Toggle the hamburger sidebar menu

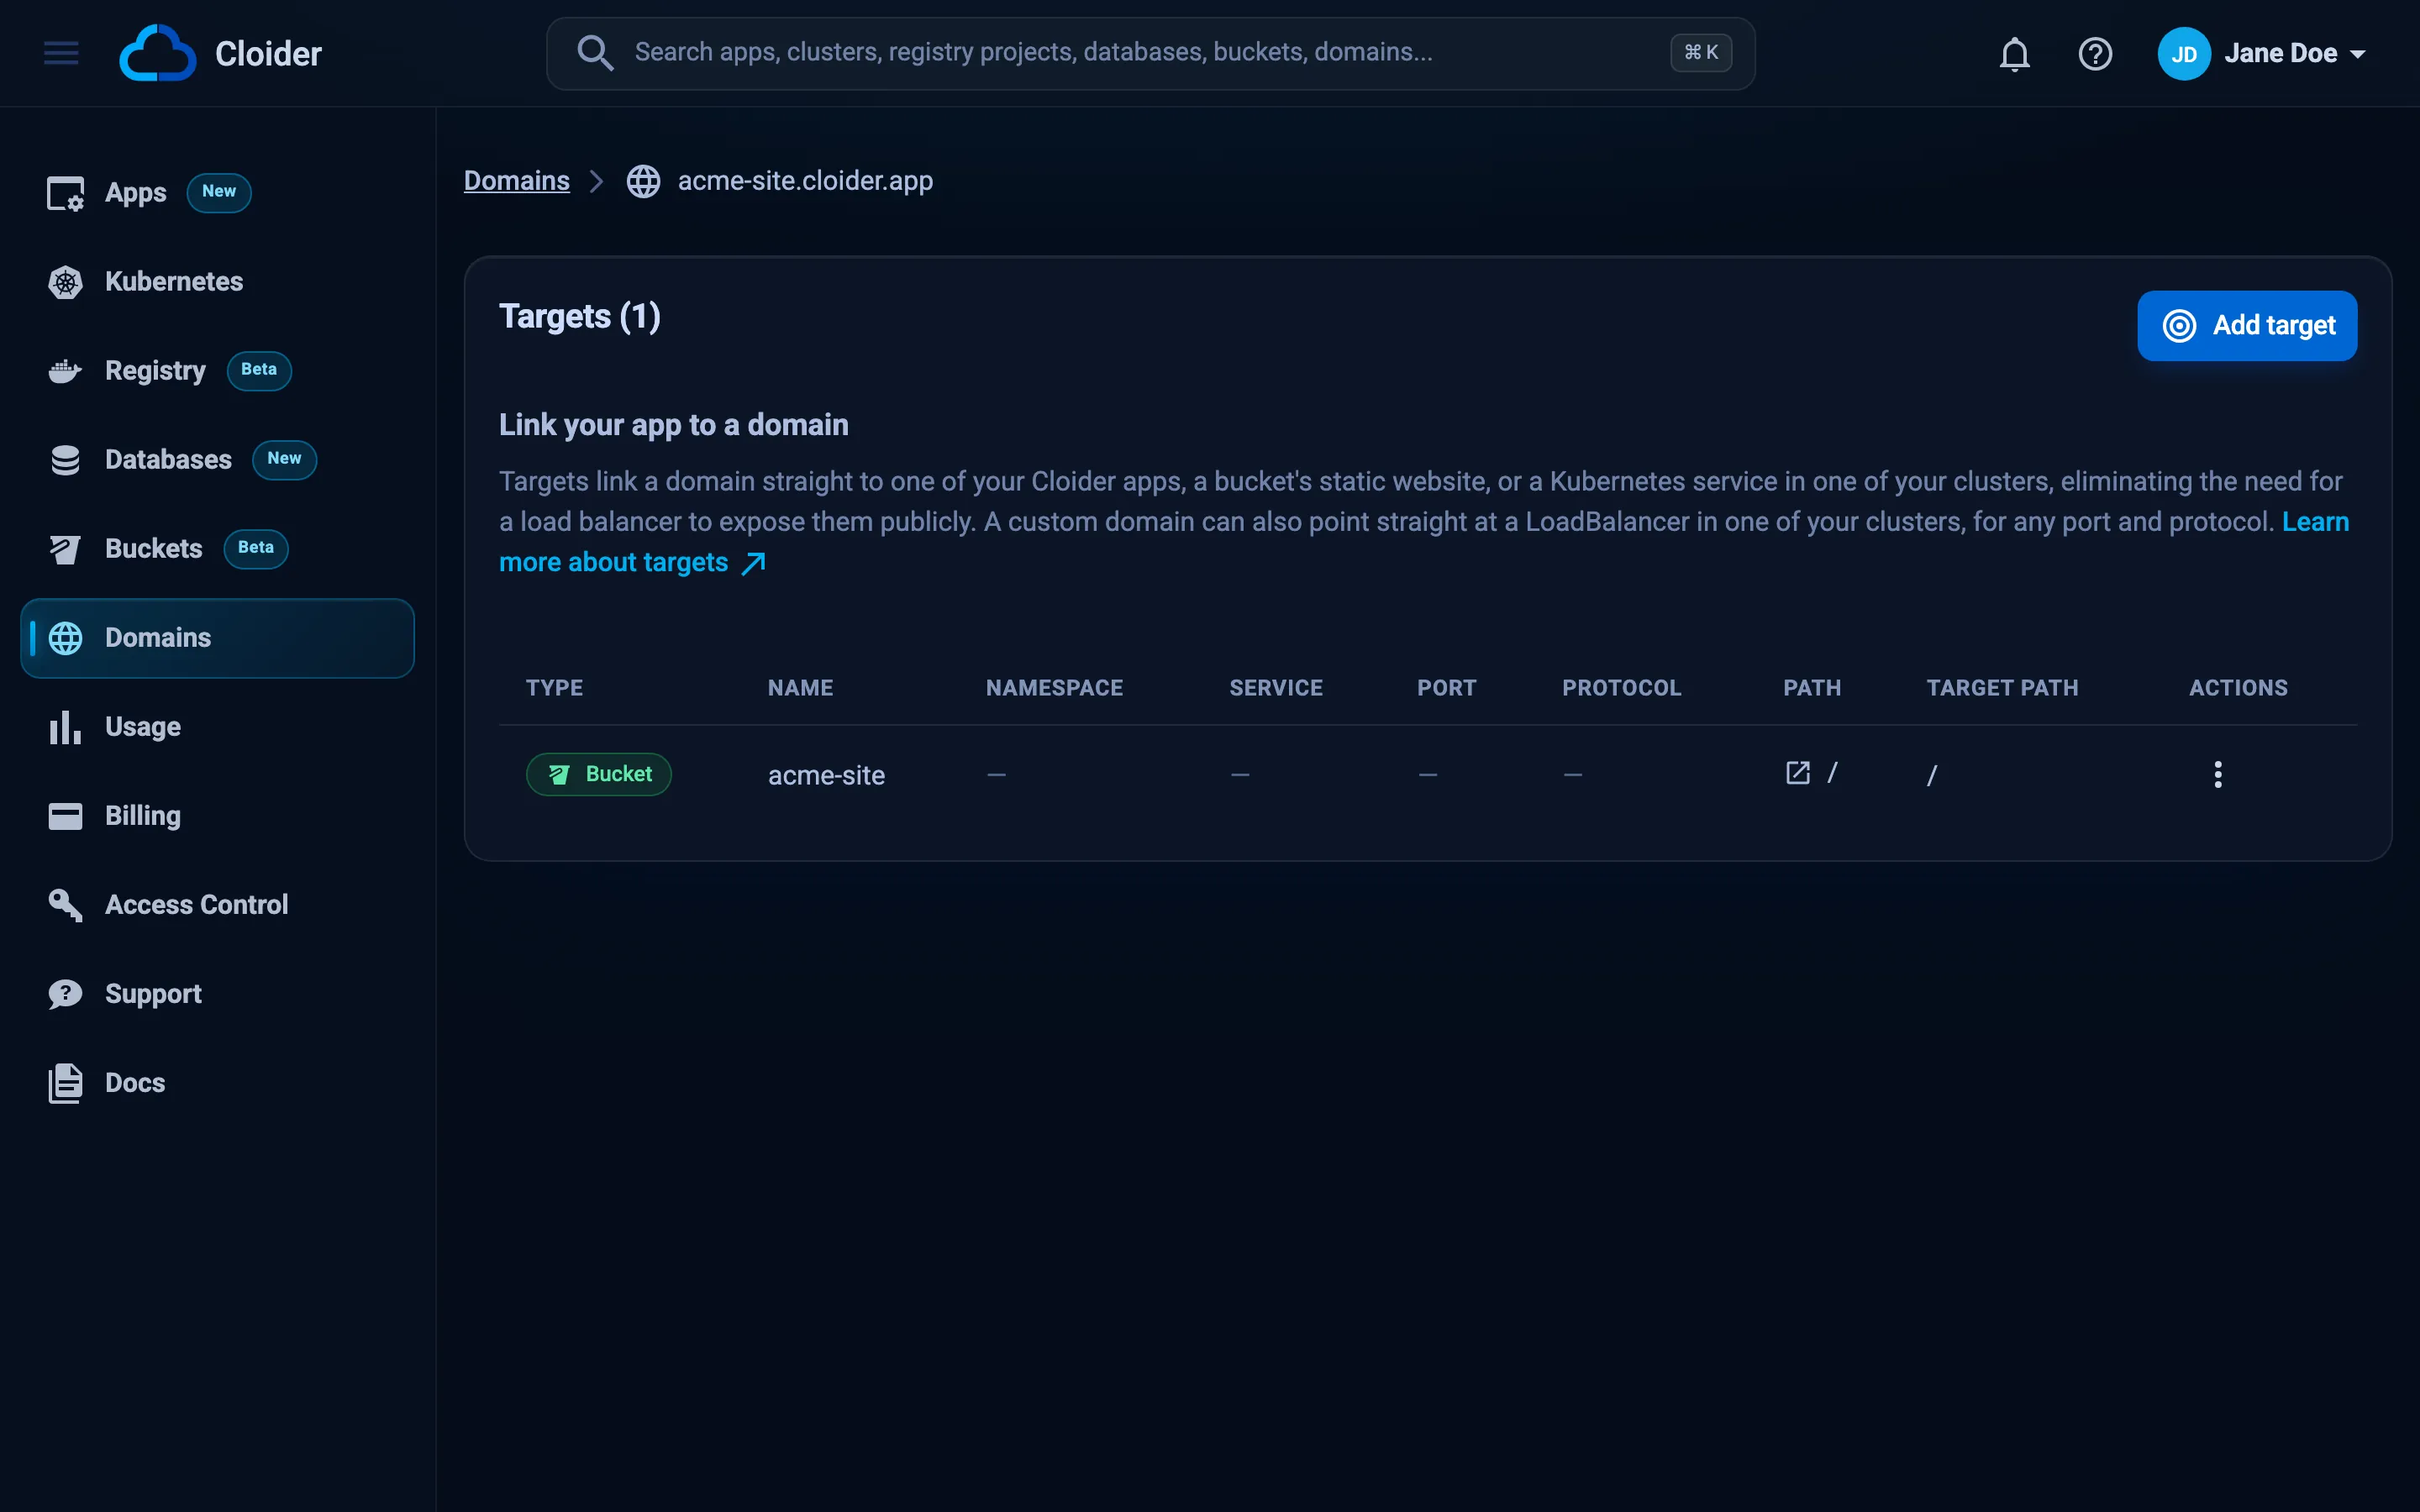coord(61,53)
